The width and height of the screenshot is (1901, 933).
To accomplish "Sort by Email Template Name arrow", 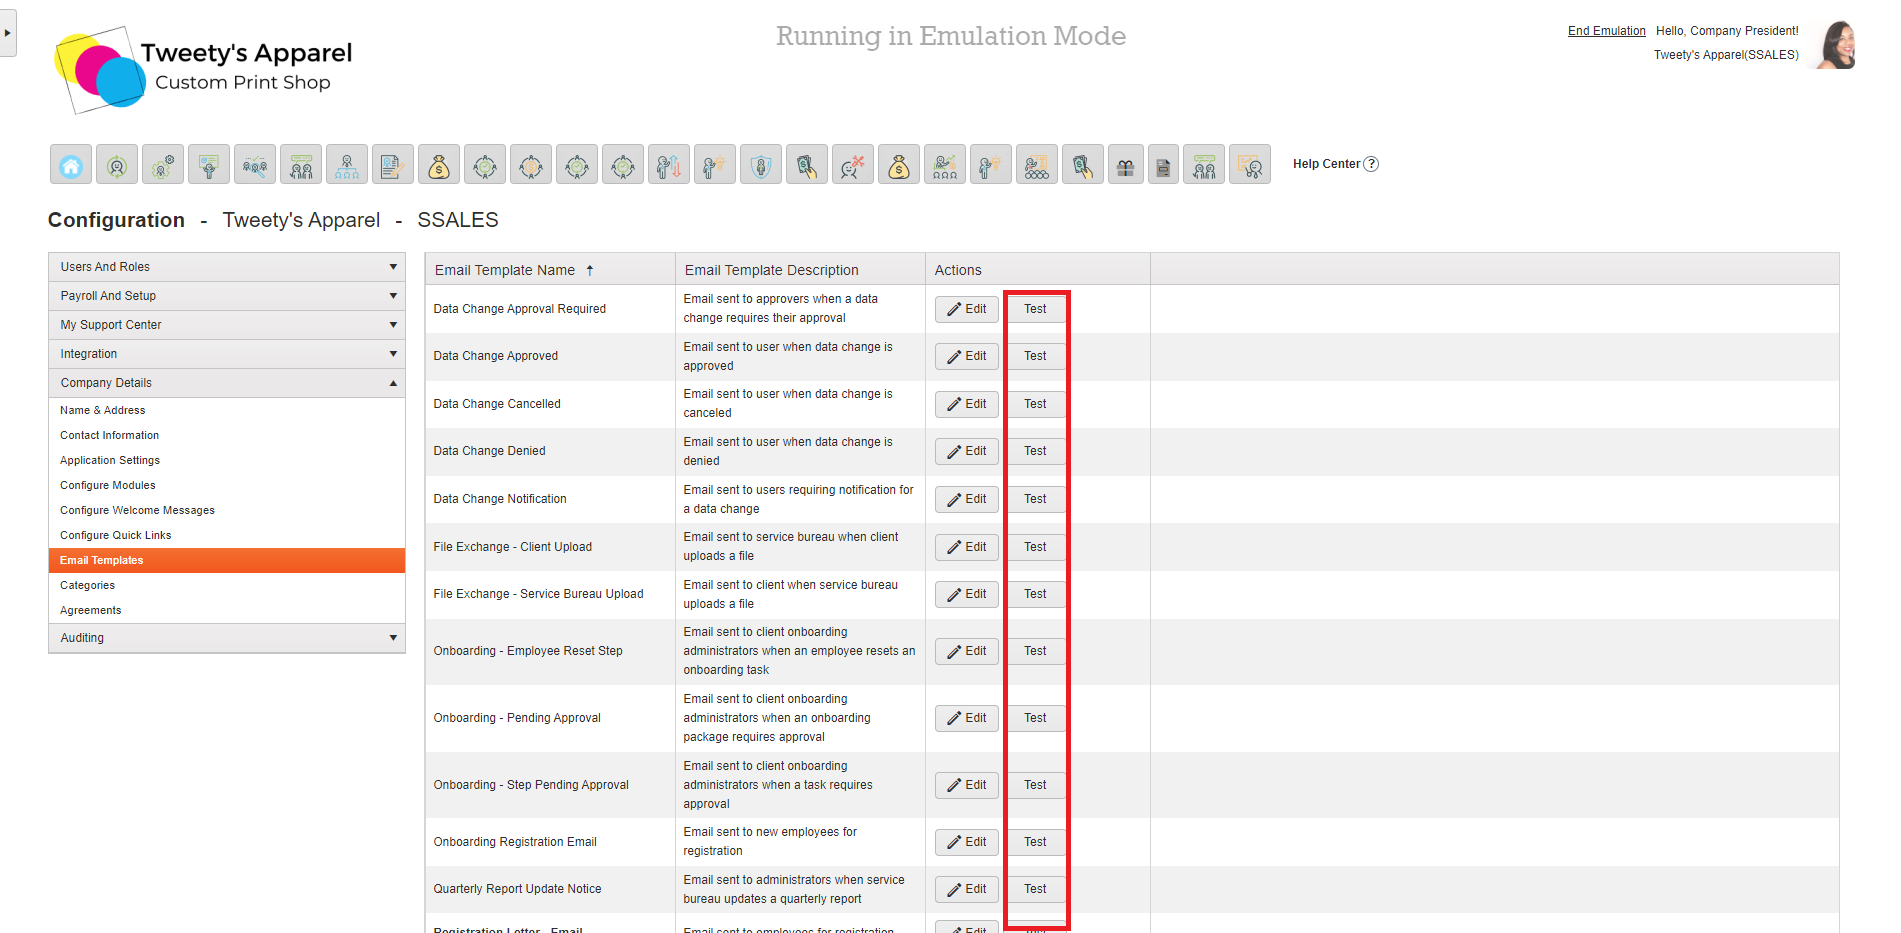I will [590, 270].
